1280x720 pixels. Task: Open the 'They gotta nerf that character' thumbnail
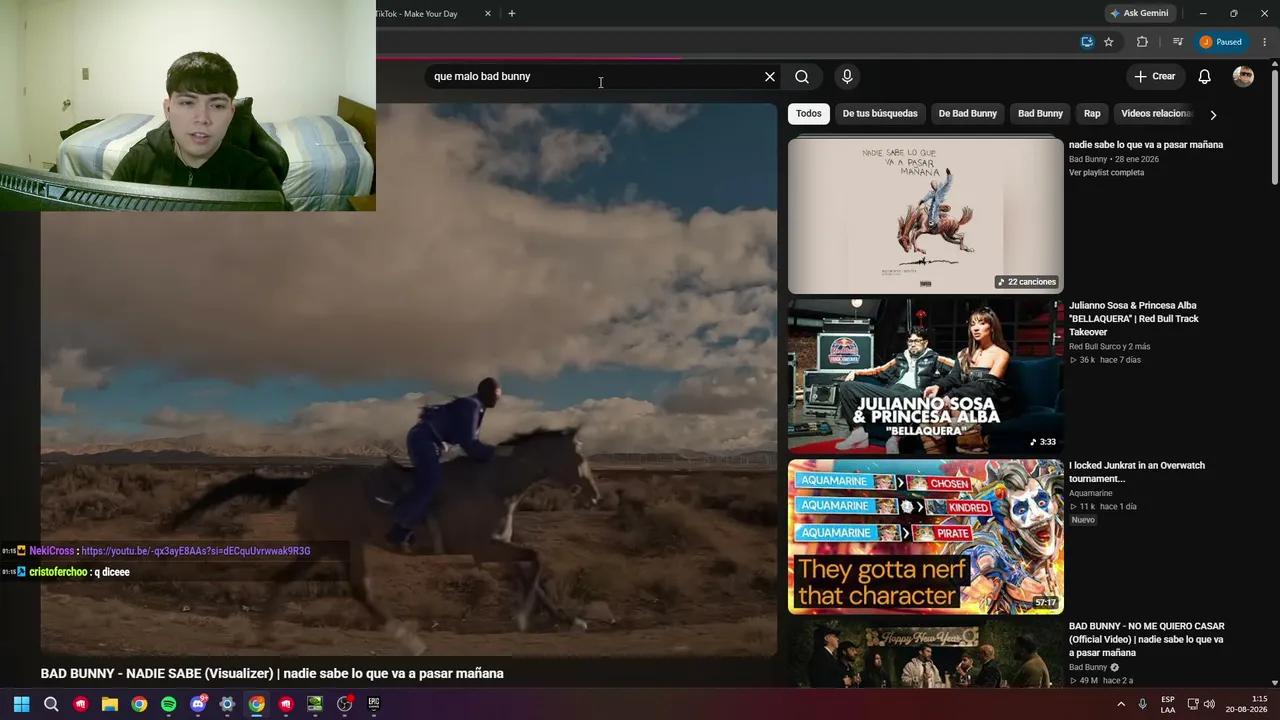point(925,537)
